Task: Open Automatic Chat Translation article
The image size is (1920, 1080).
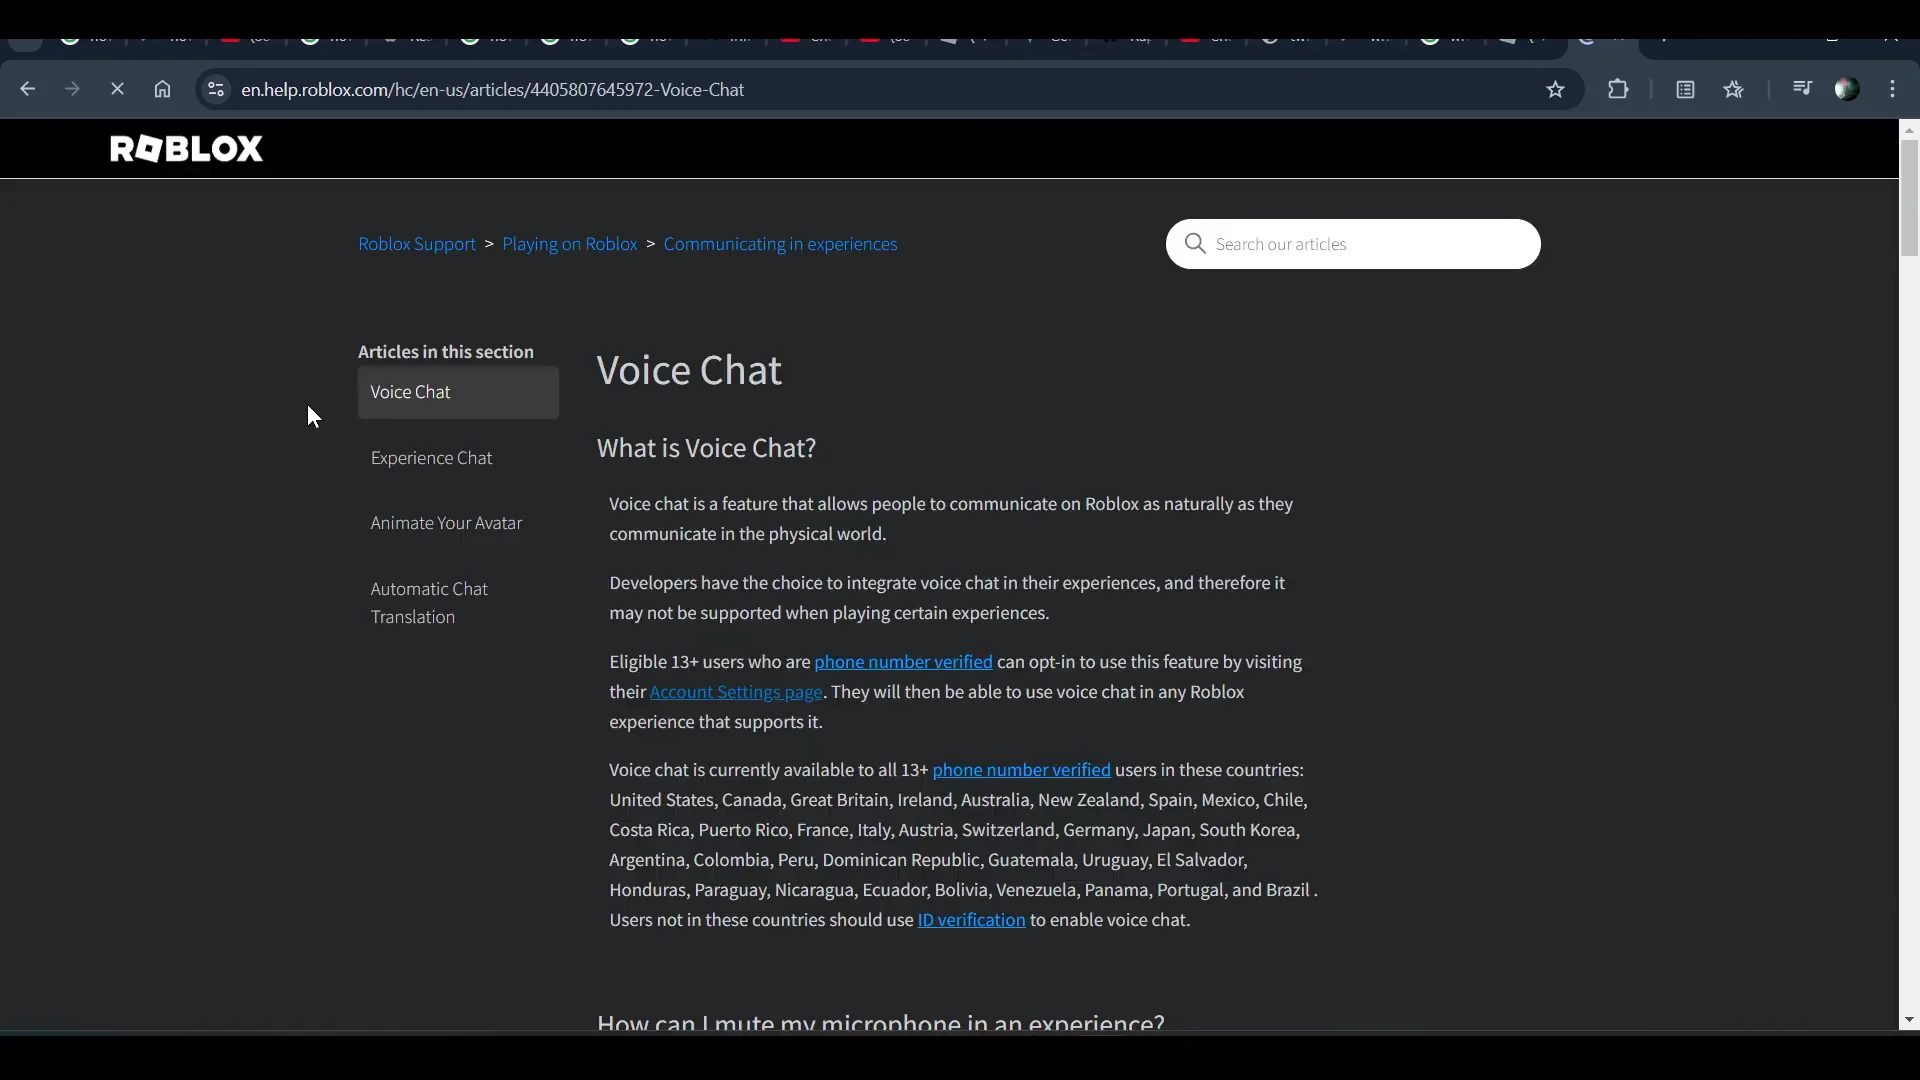Action: [x=429, y=603]
